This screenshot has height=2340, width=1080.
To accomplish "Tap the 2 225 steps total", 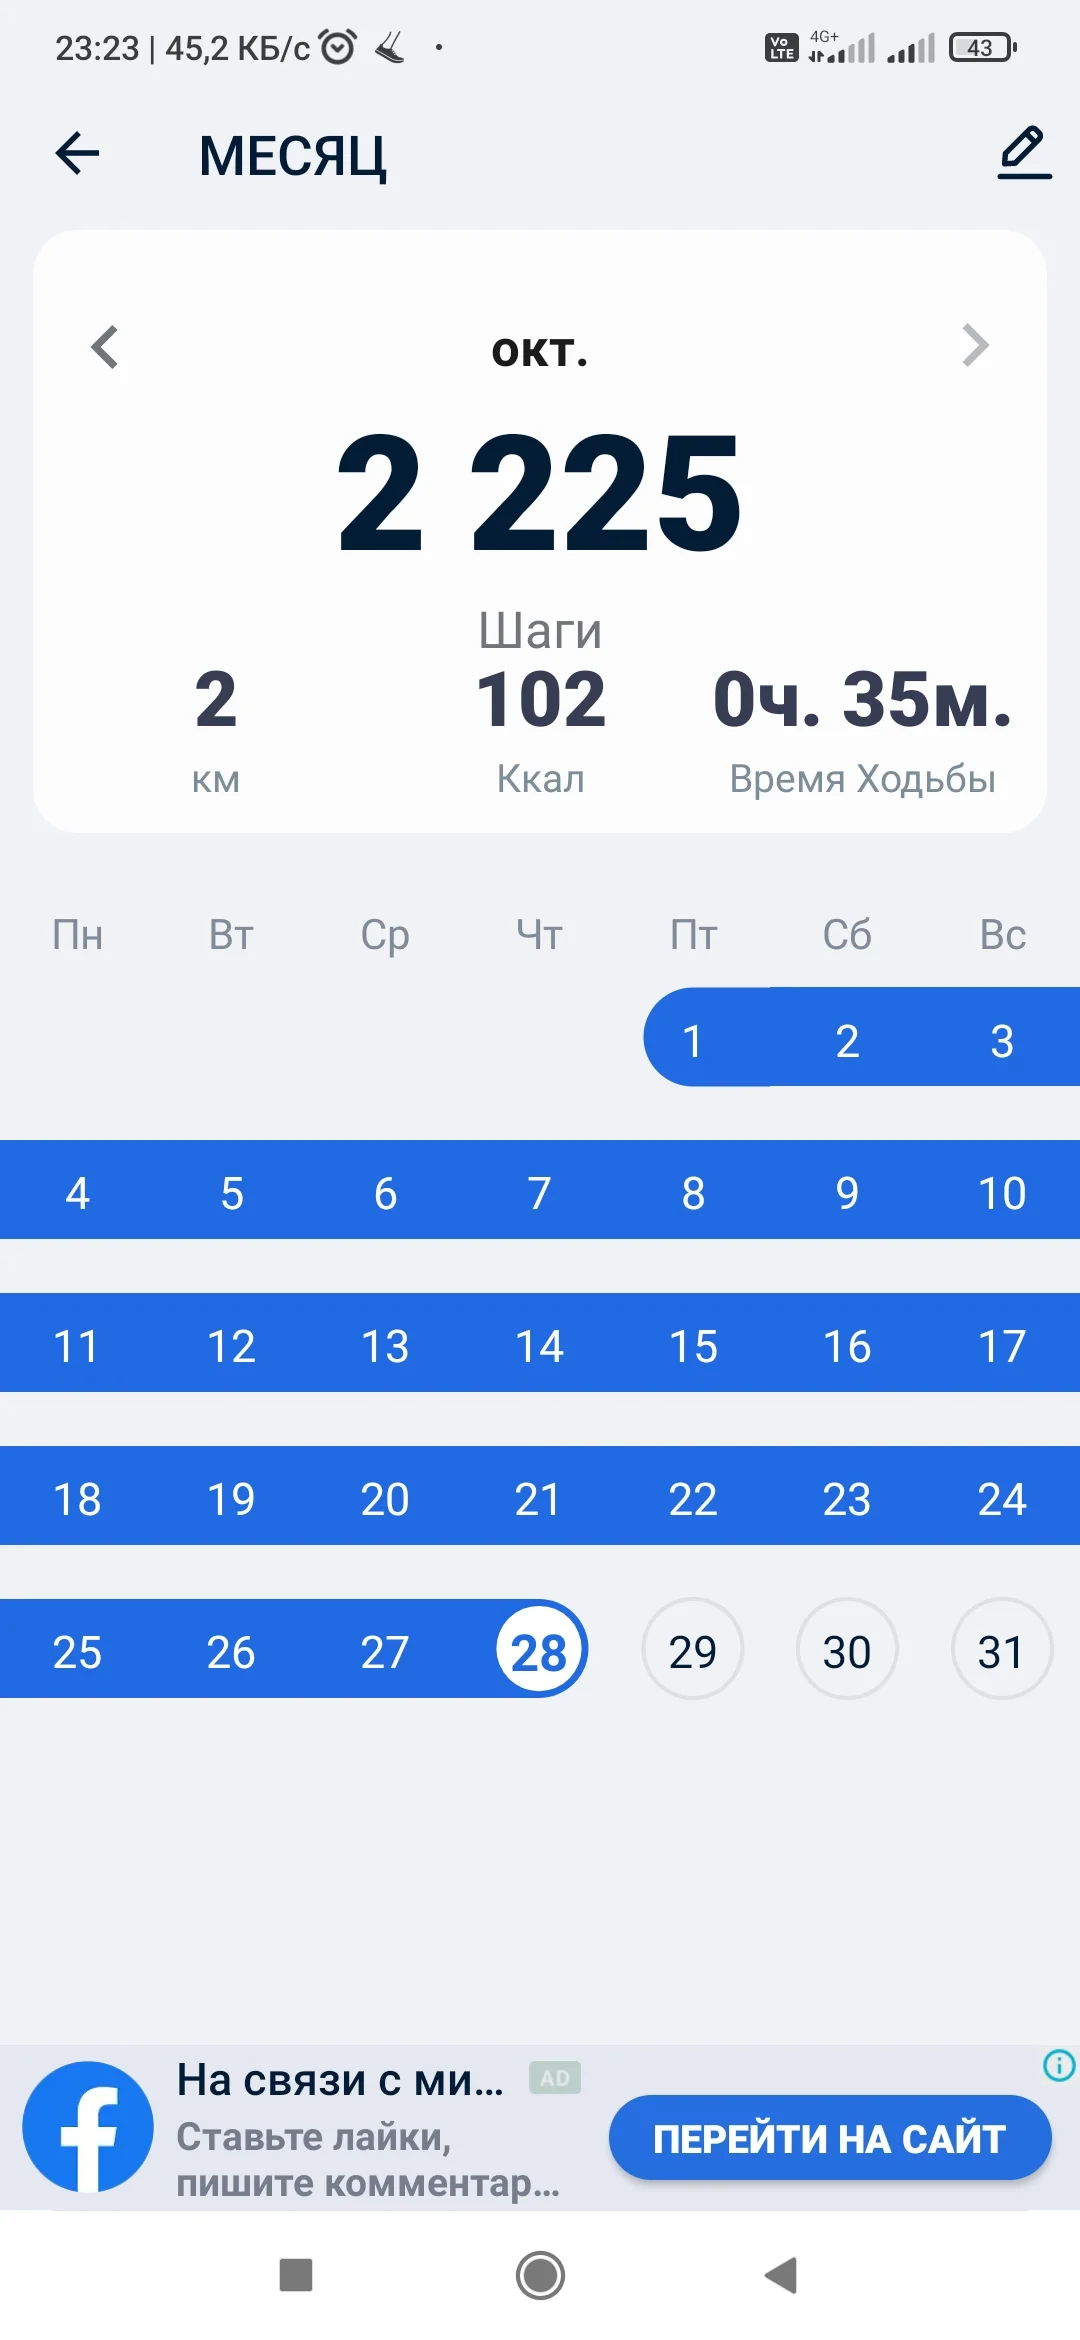I will pos(540,492).
